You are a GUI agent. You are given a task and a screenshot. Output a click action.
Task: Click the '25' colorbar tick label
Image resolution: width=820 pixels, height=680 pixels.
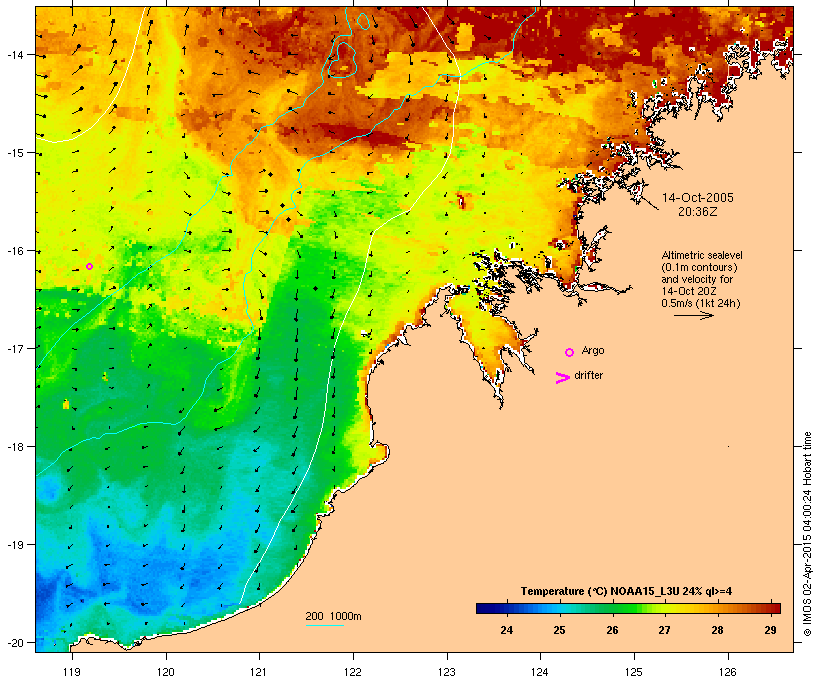coord(559,630)
